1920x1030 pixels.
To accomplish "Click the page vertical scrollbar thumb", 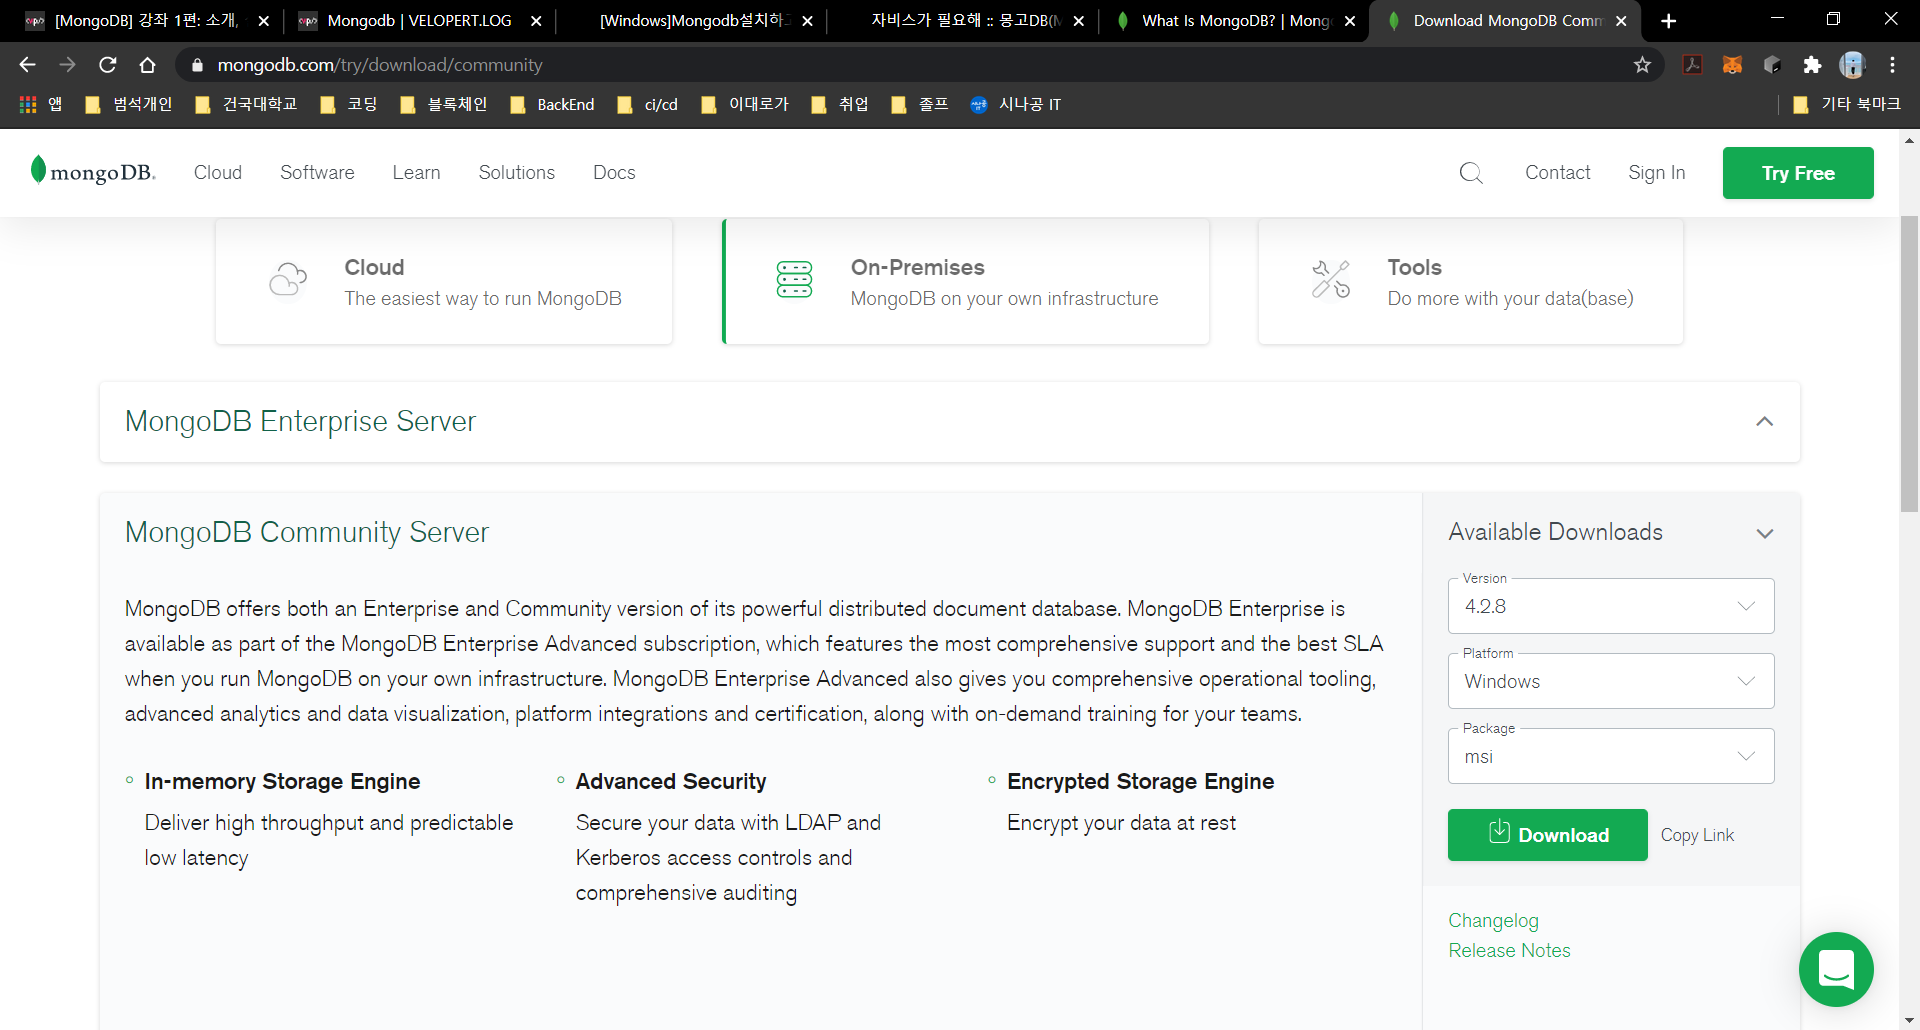I will pos(1909,365).
